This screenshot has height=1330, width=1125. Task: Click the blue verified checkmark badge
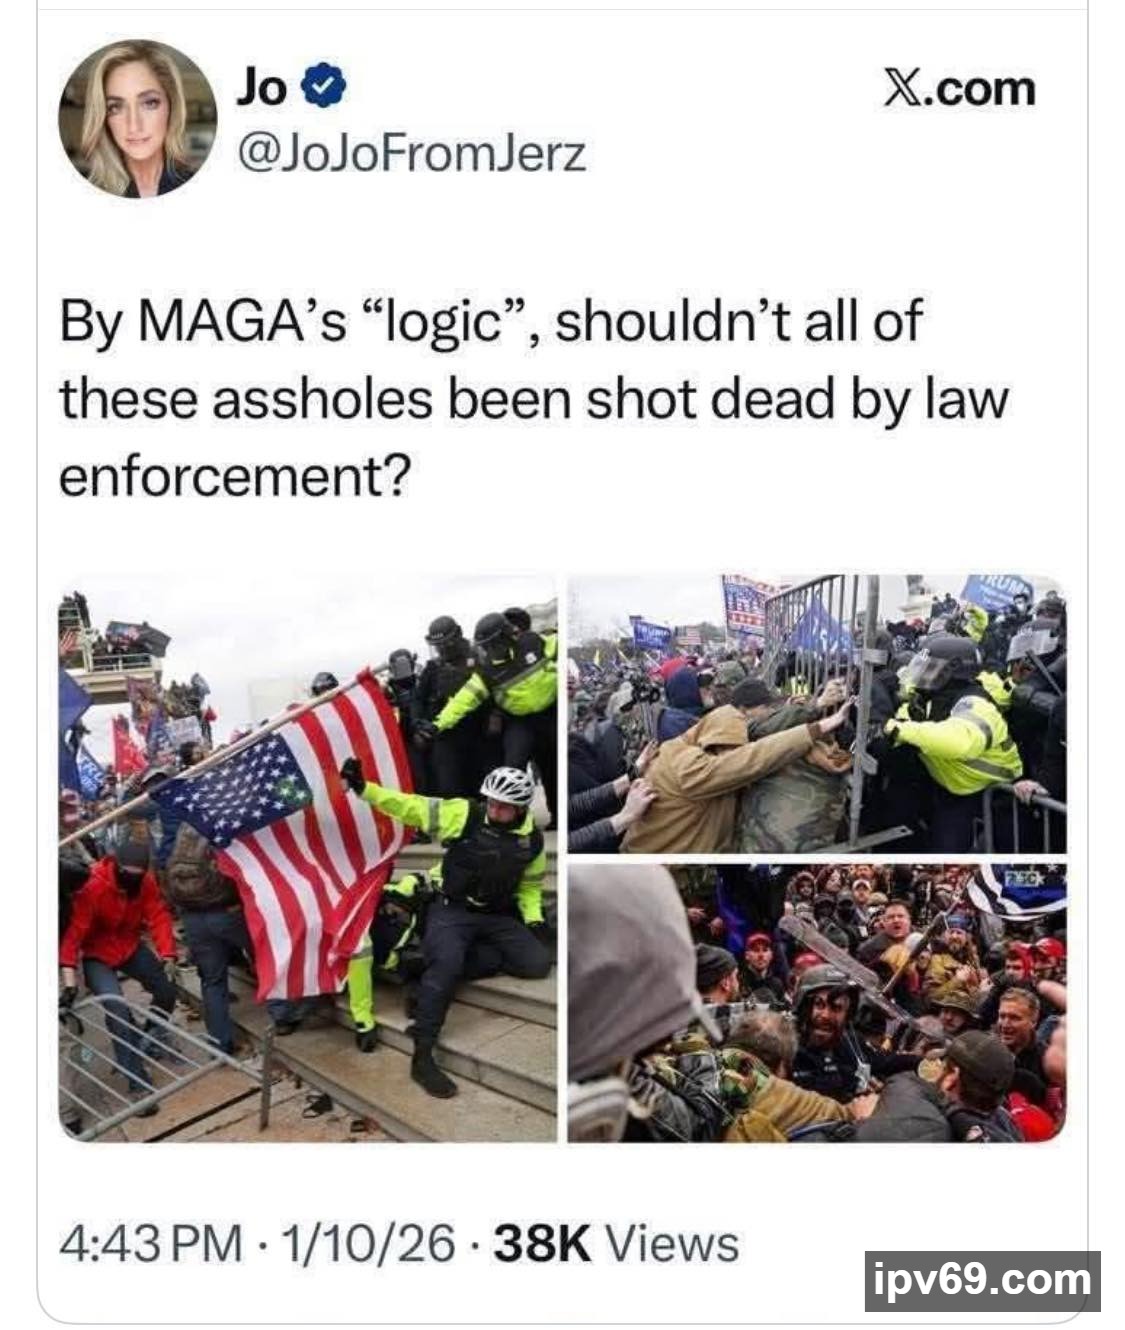[x=326, y=88]
